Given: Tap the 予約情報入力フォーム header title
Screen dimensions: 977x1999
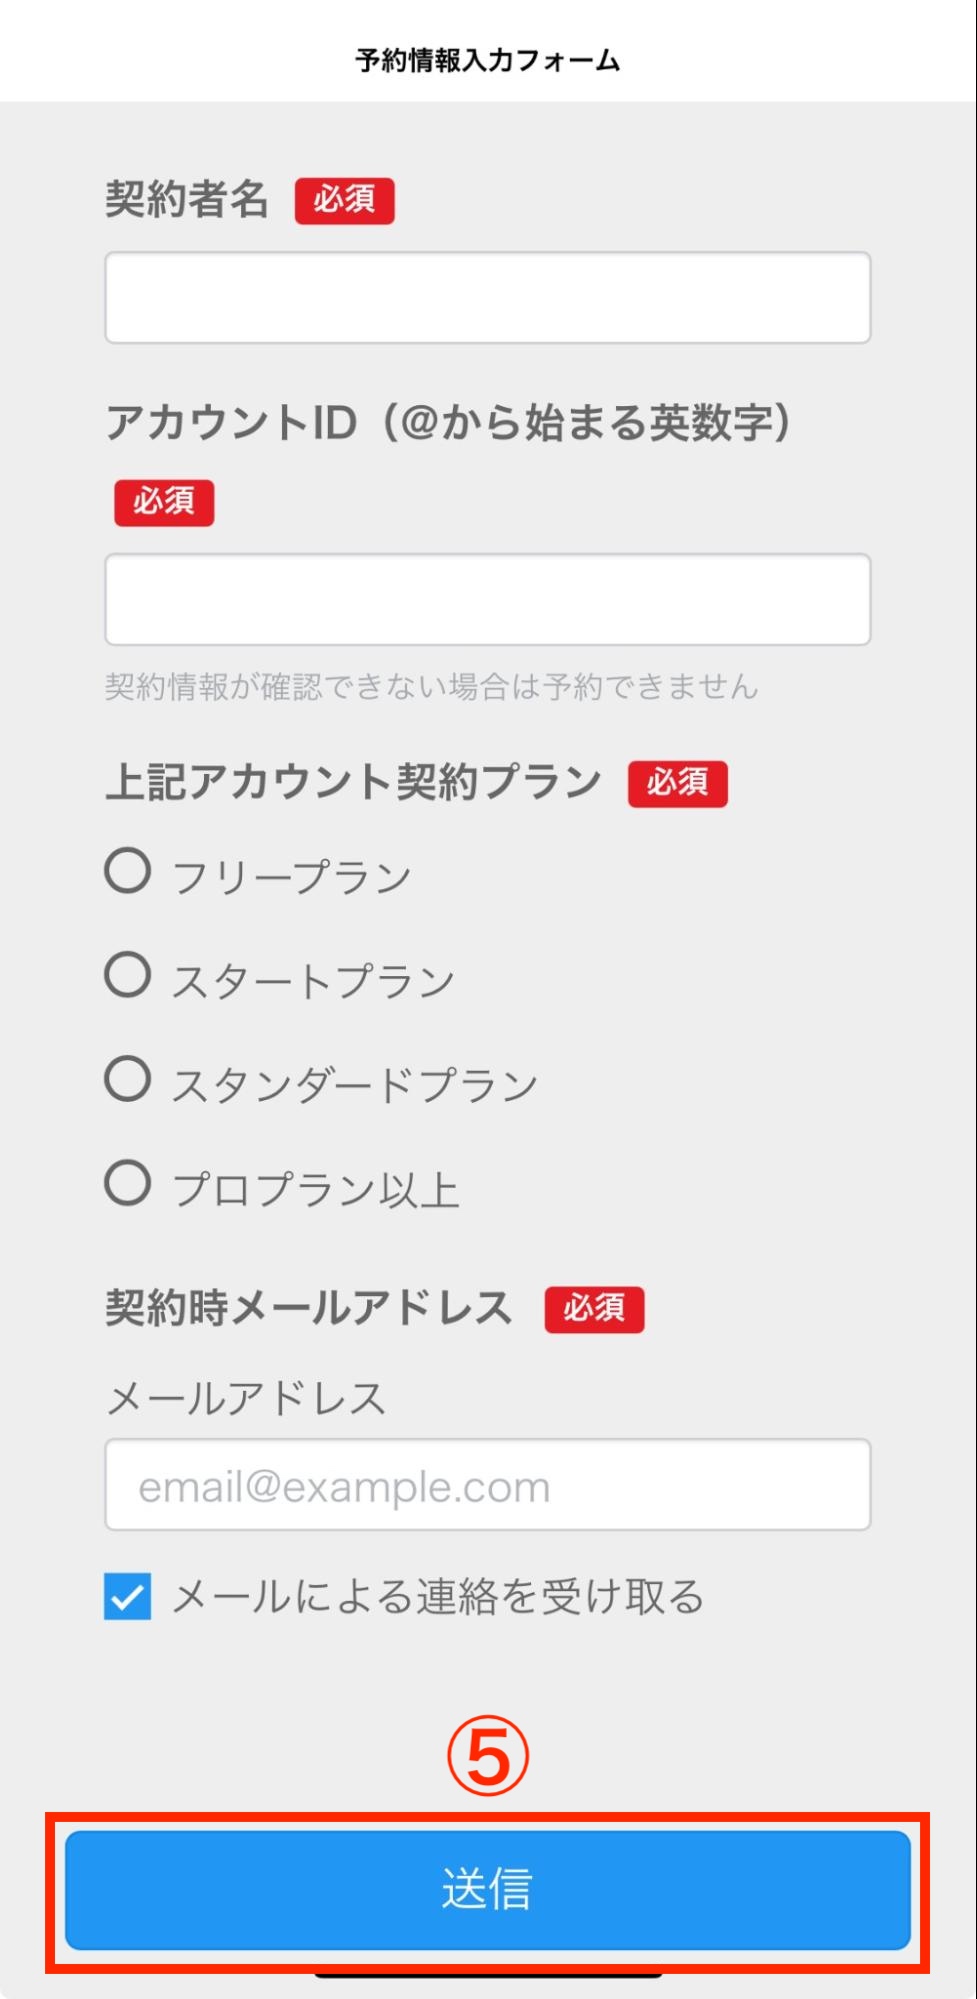Looking at the screenshot, I should [x=487, y=61].
